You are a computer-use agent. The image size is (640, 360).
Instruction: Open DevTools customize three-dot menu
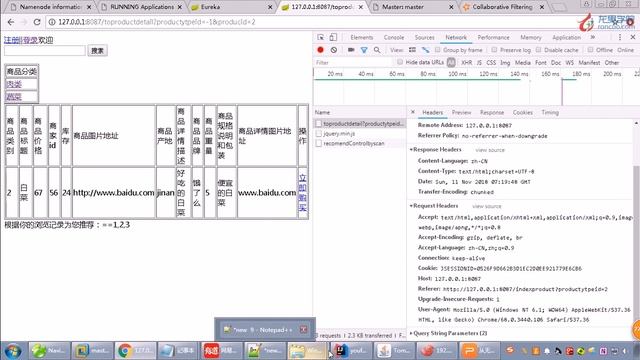tap(620, 37)
